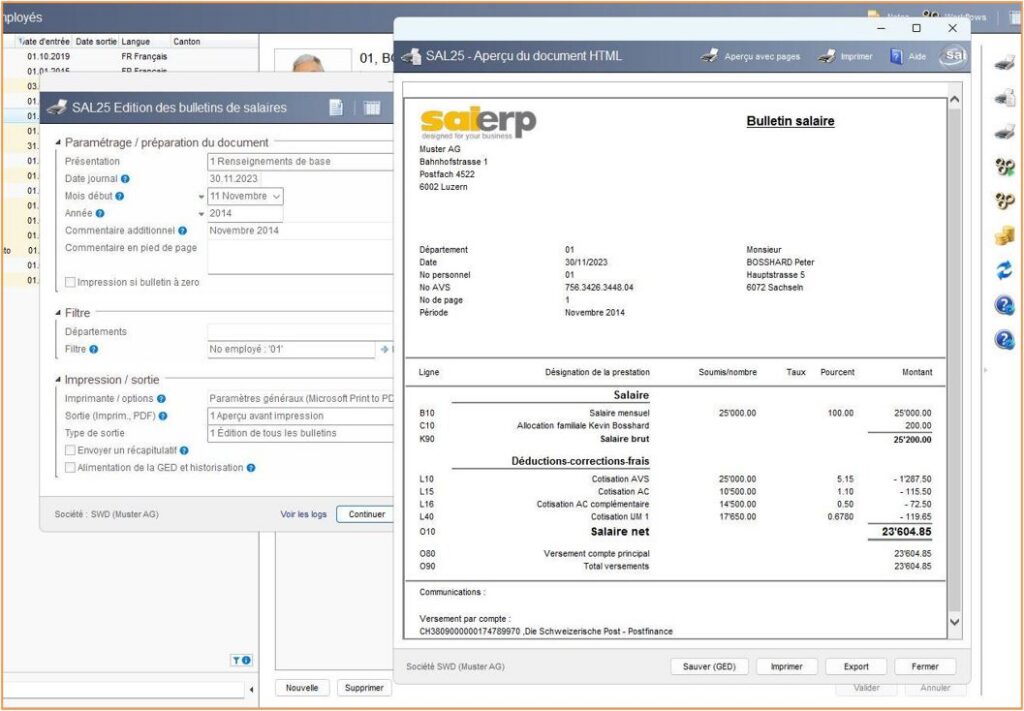Tick 'Alimentation de la GED et historisation' checkbox
The image size is (1024, 711).
[x=70, y=468]
